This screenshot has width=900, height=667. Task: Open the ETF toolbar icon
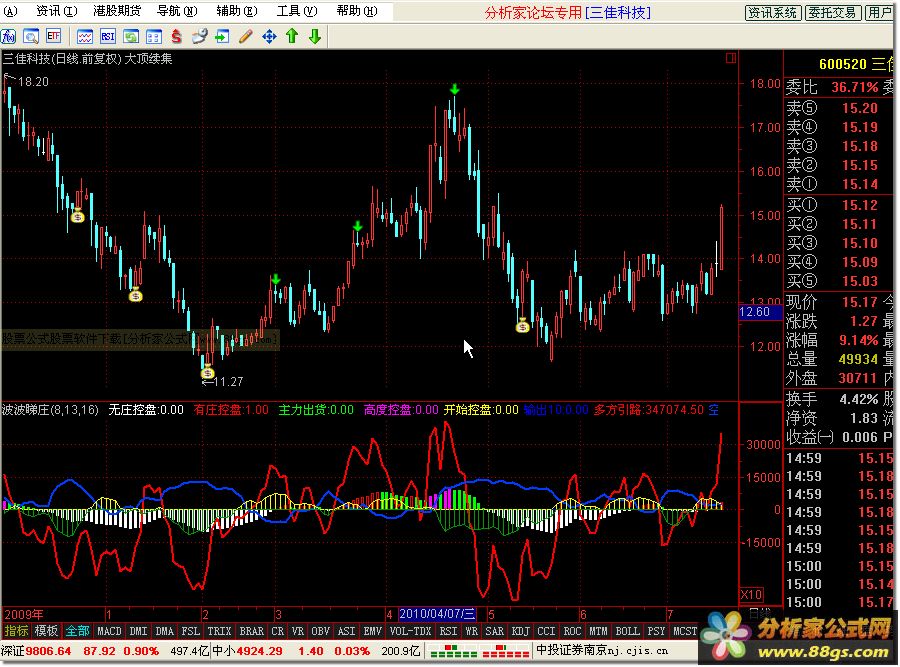tap(53, 37)
